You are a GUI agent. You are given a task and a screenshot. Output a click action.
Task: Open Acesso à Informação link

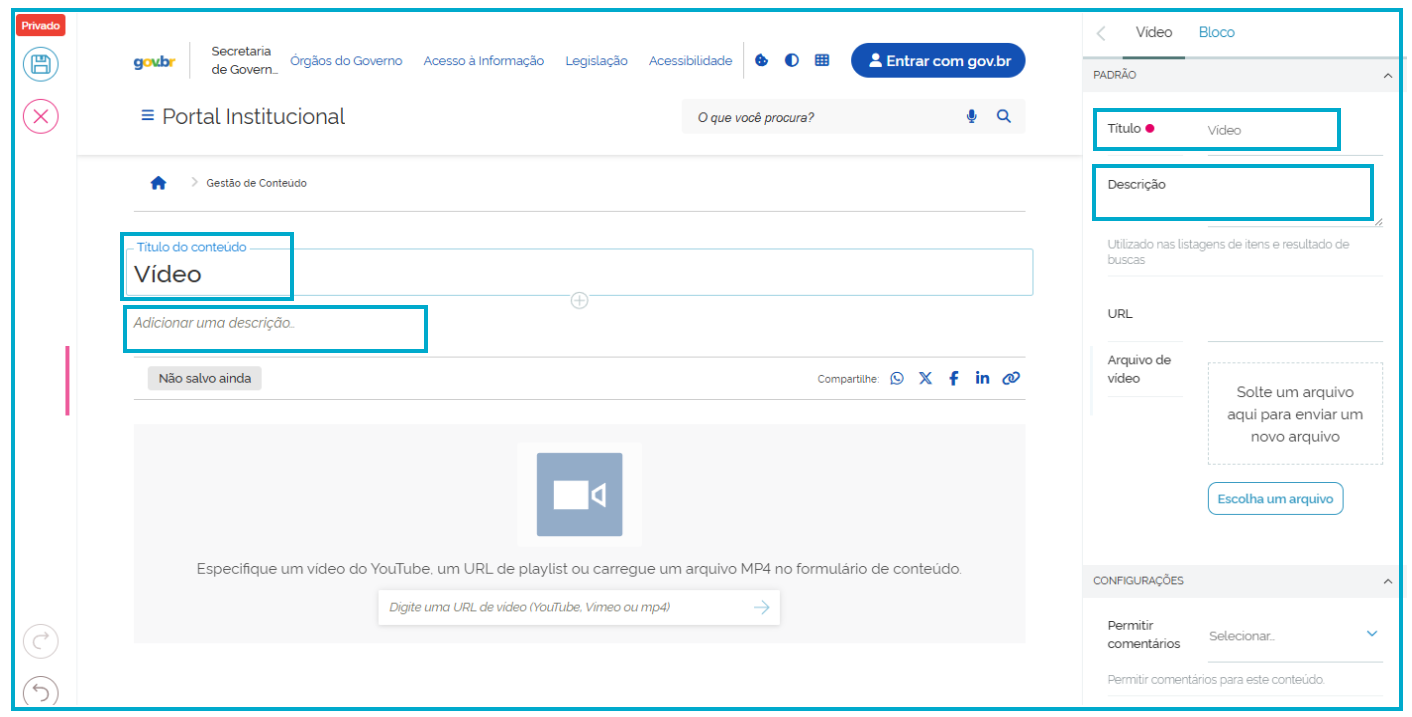[484, 61]
